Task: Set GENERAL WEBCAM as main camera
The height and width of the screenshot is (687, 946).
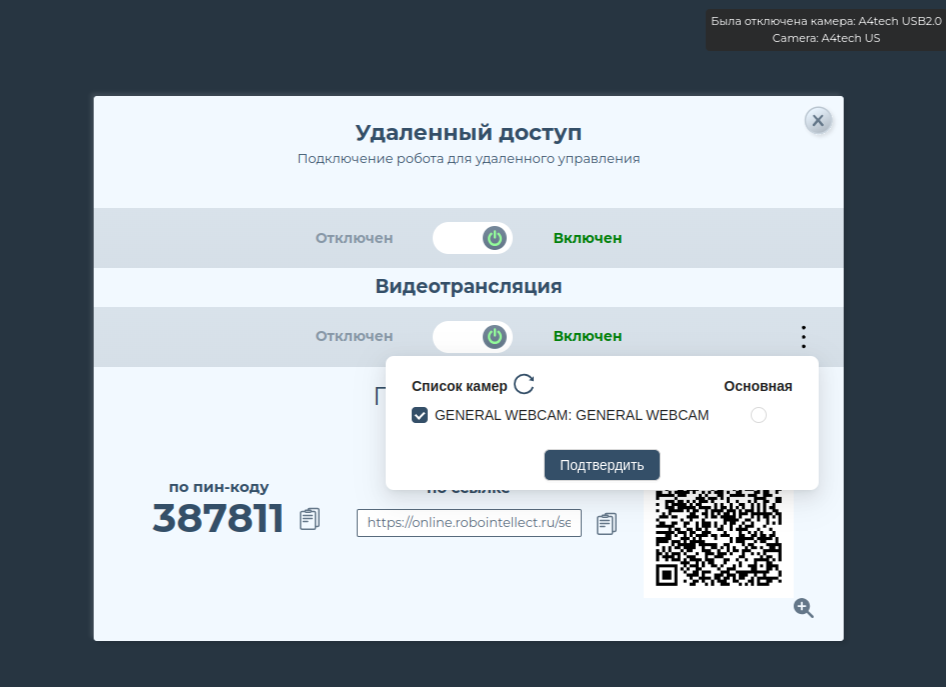Action: [x=758, y=415]
